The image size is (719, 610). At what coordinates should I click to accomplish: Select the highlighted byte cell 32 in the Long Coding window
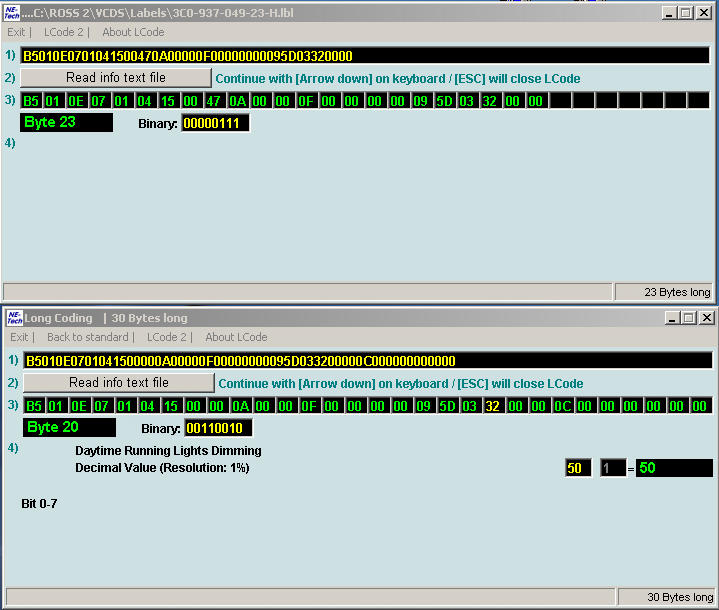[x=492, y=406]
